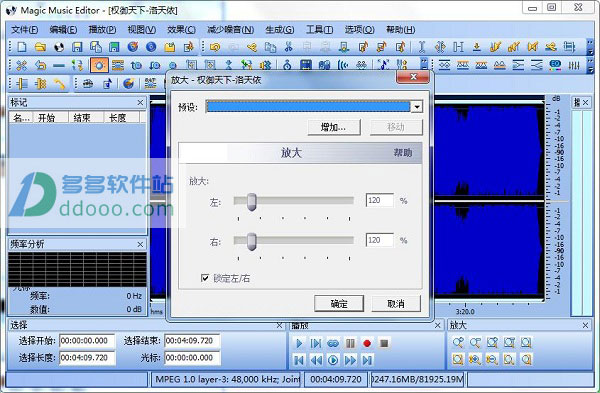The height and width of the screenshot is (393, 600).
Task: Open the 工具(T) menu
Action: tap(320, 29)
